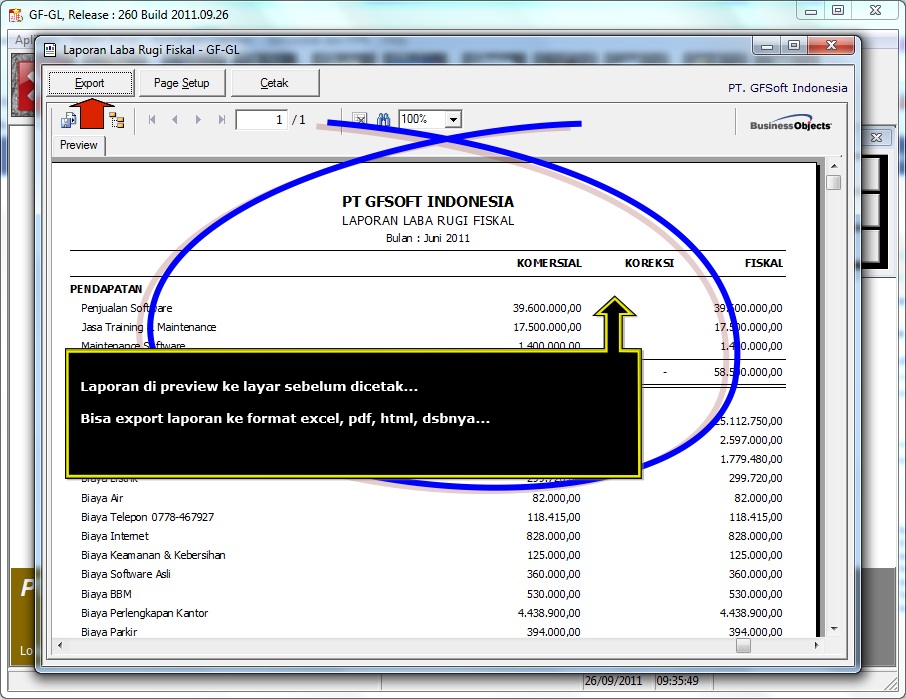Select the 39.600.000,00 komersial value
Image resolution: width=906 pixels, height=699 pixels.
547,308
